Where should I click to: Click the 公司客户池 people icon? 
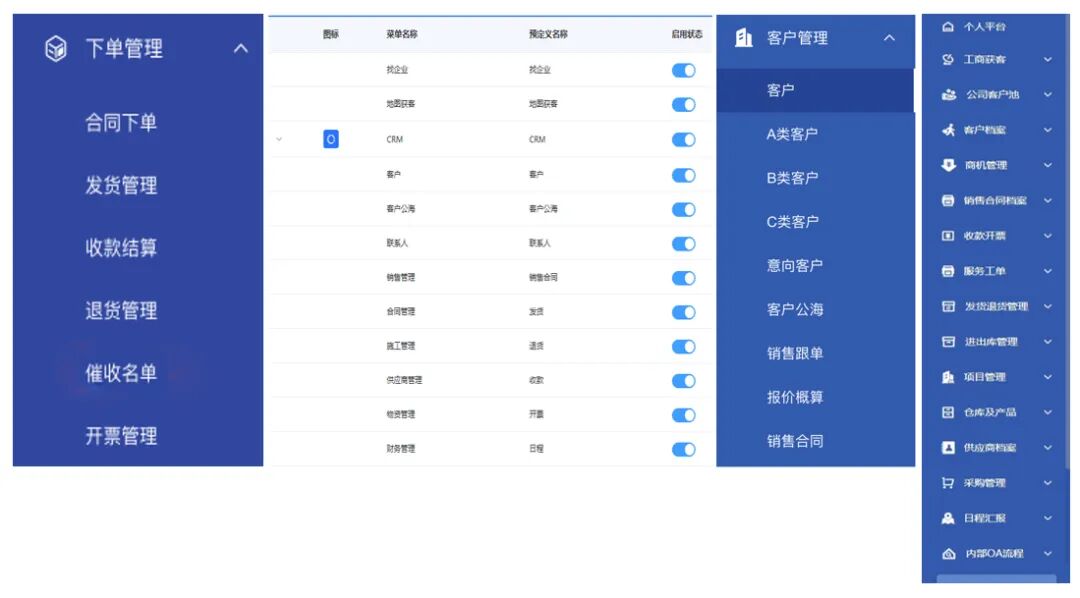point(948,94)
